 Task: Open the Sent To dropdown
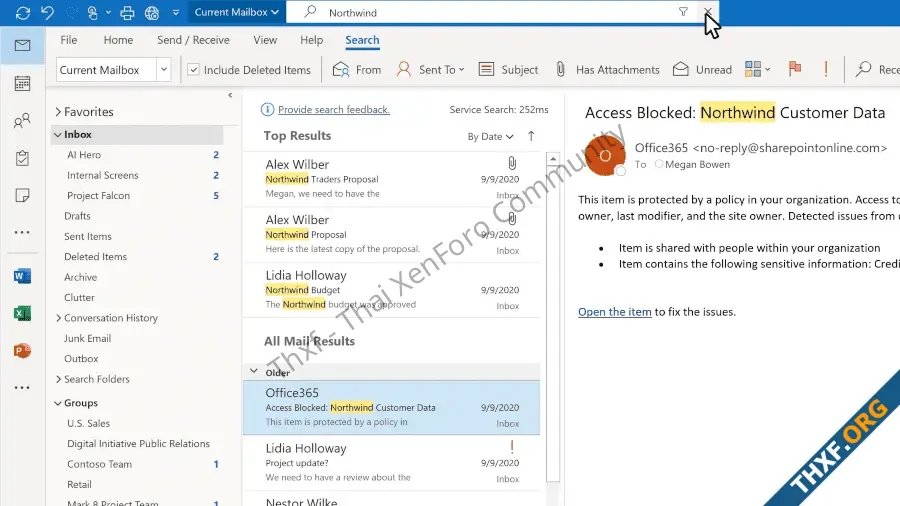click(430, 70)
